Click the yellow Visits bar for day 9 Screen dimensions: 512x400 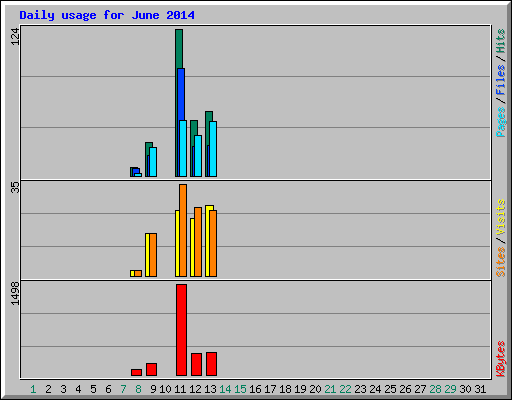[x=147, y=255]
